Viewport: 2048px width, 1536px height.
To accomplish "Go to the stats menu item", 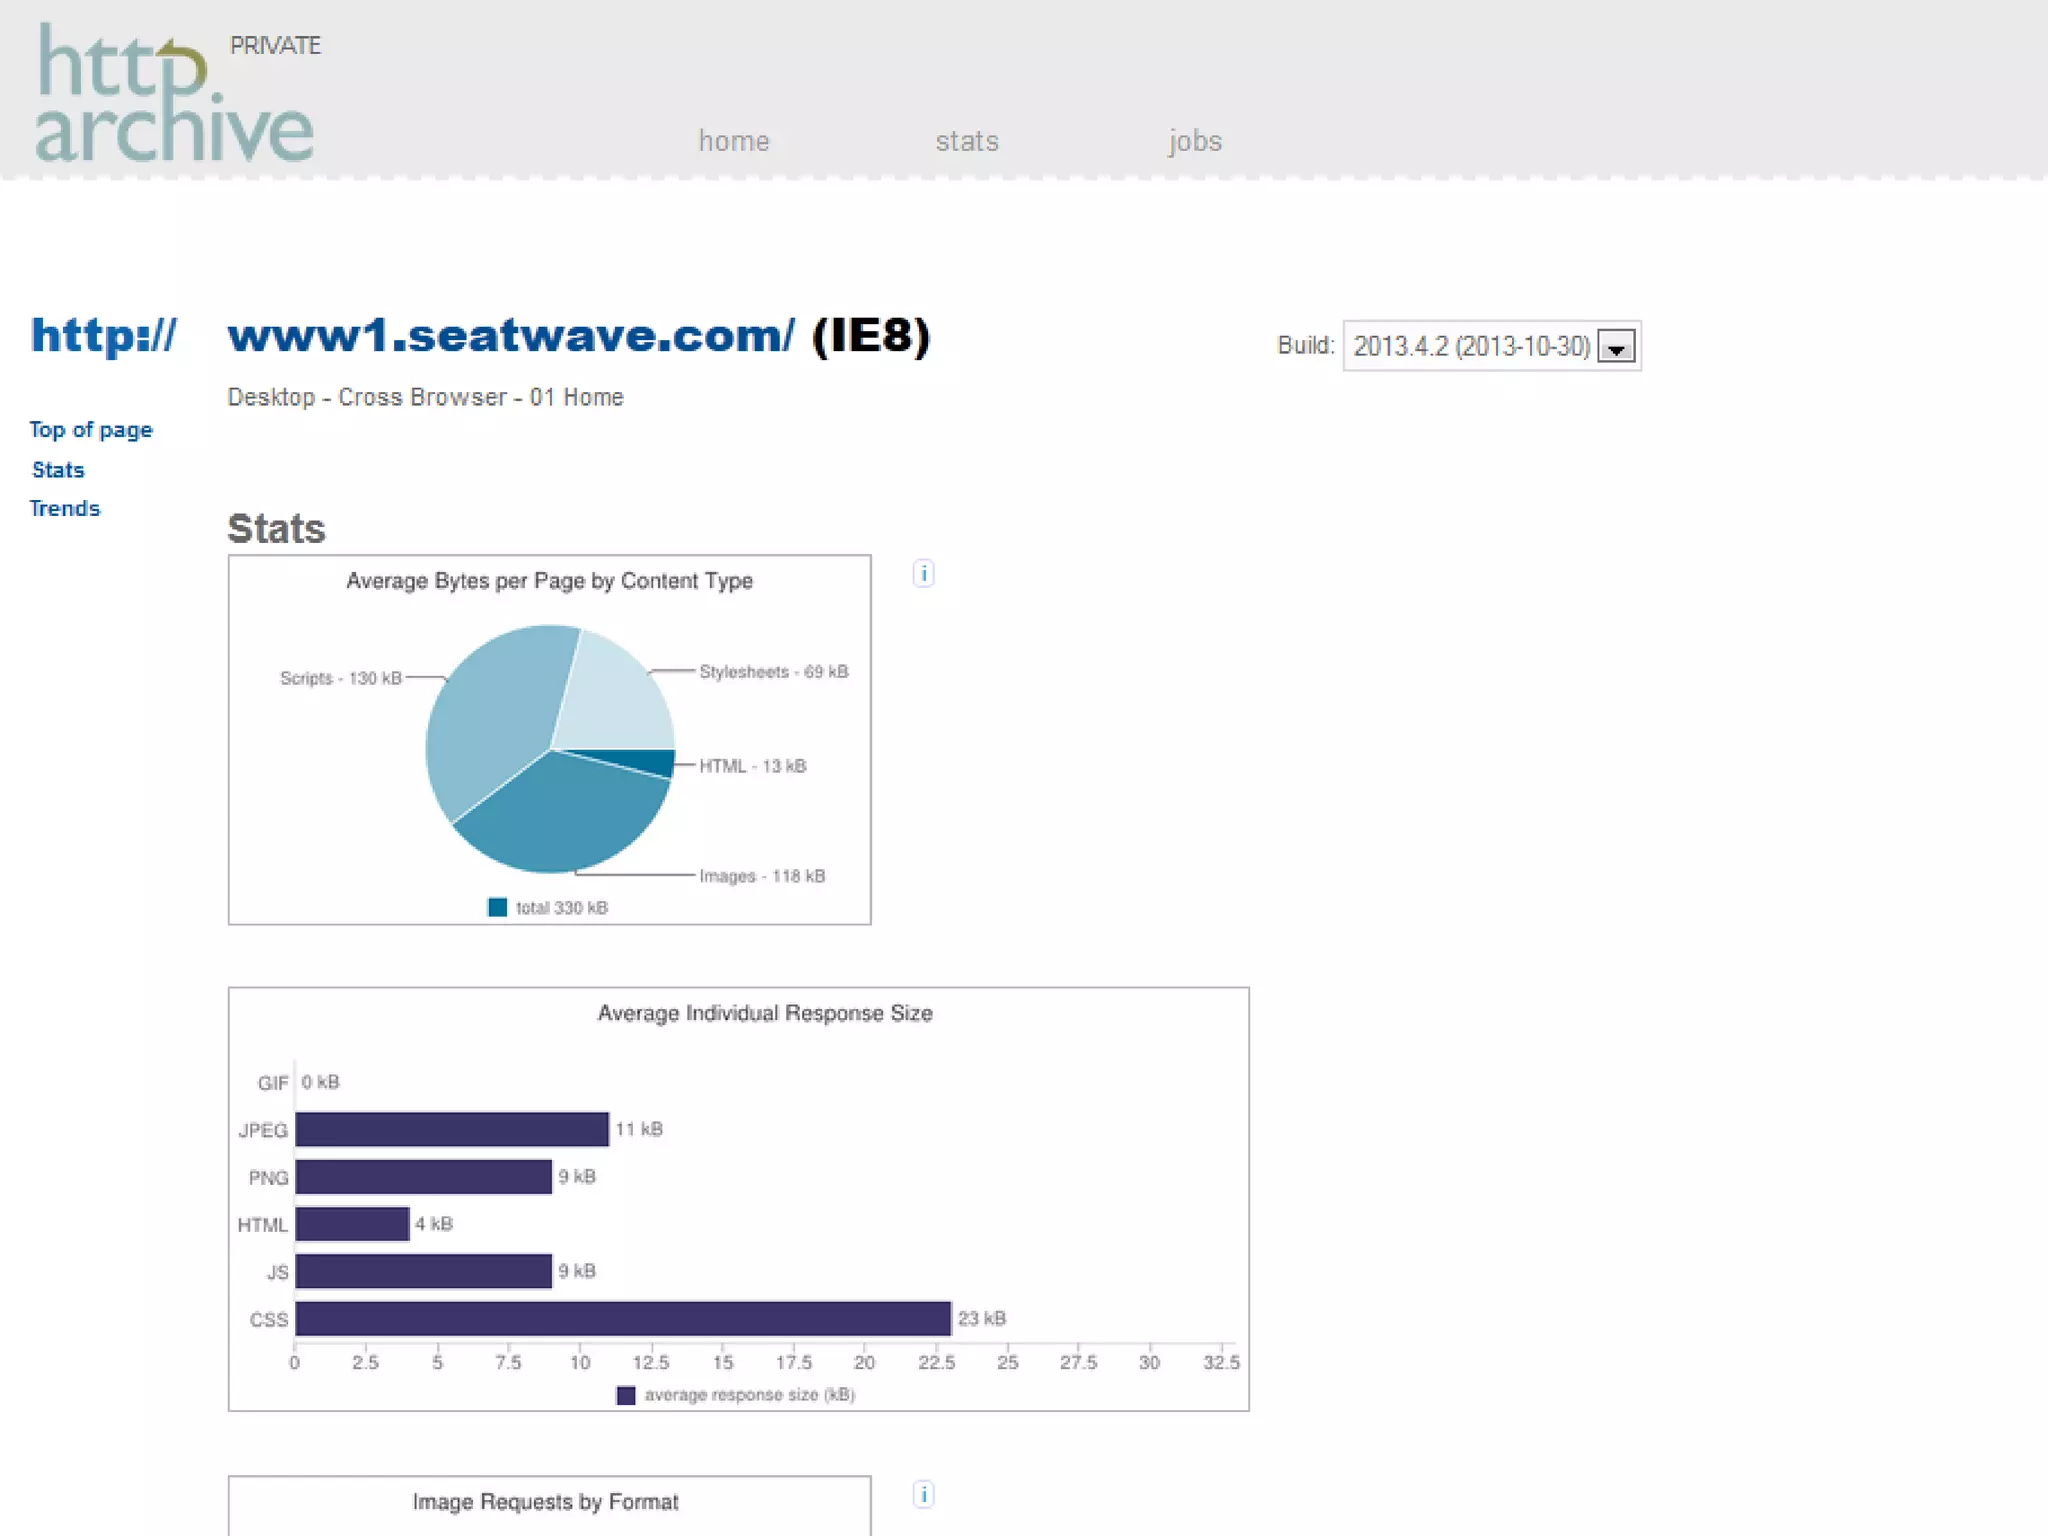I will (x=966, y=141).
